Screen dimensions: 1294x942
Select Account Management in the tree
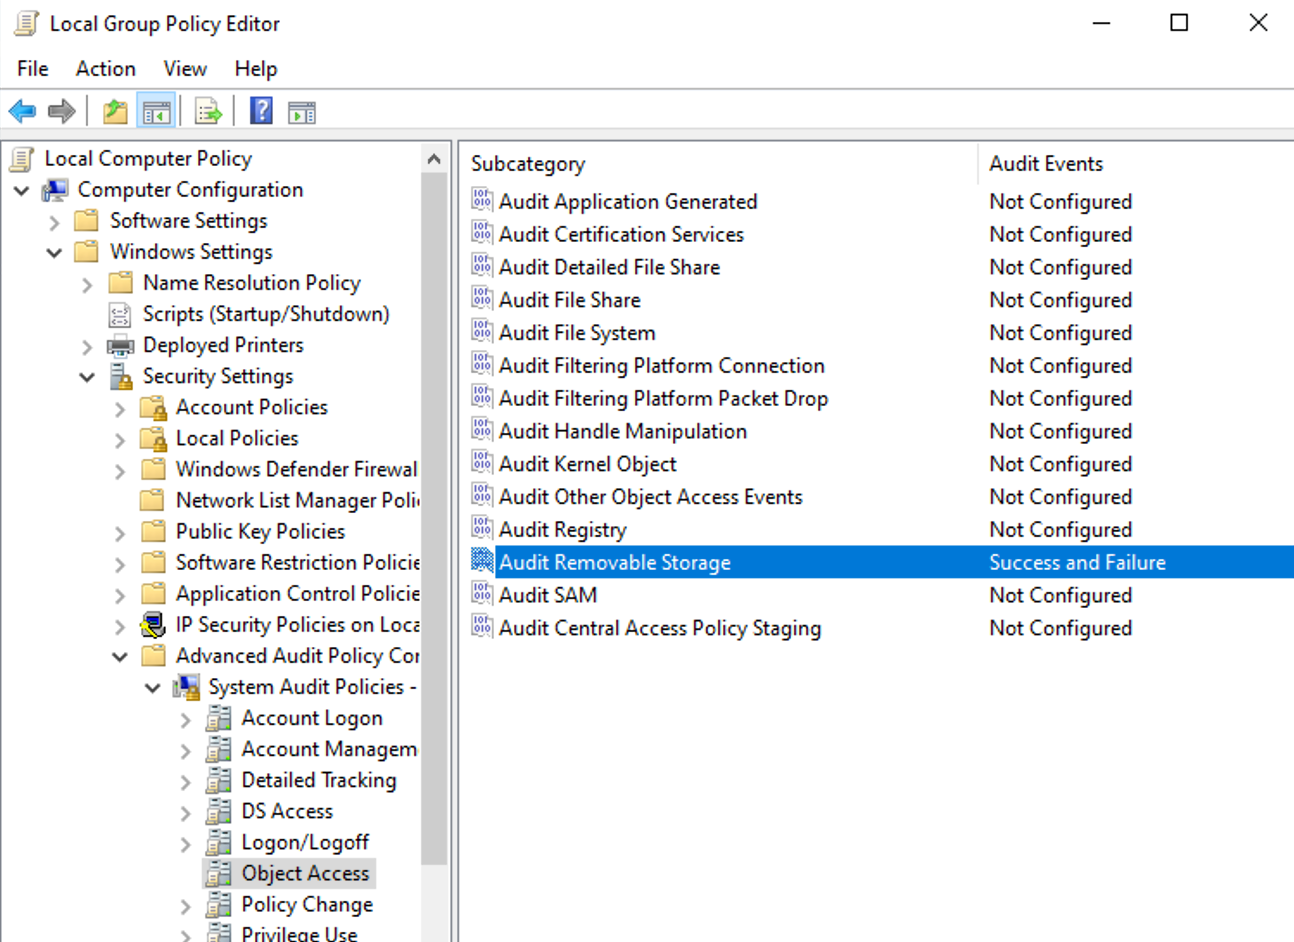click(329, 749)
